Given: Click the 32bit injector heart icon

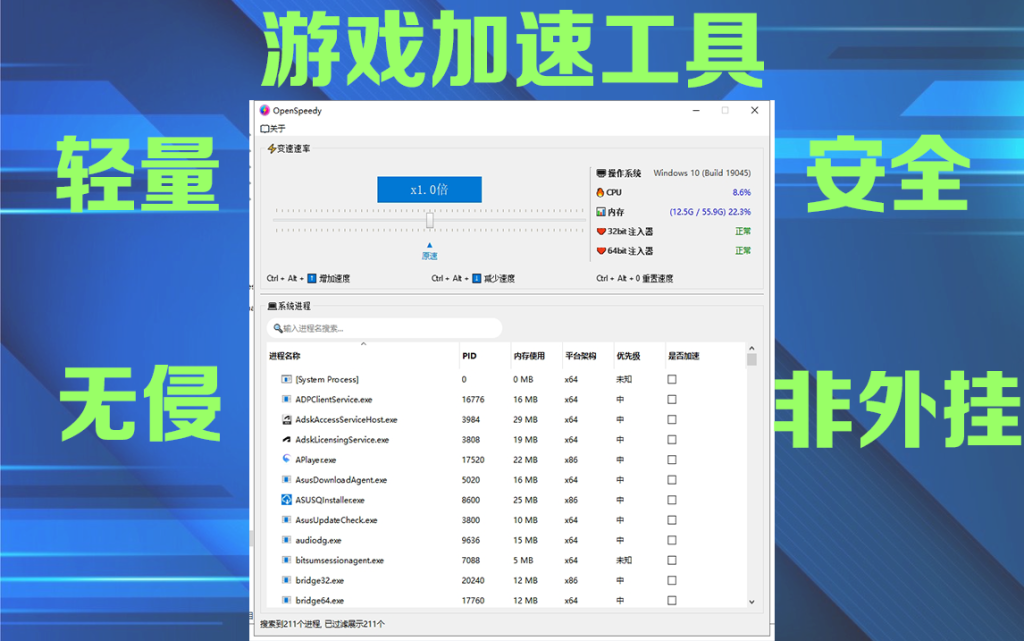Looking at the screenshot, I should 600,231.
